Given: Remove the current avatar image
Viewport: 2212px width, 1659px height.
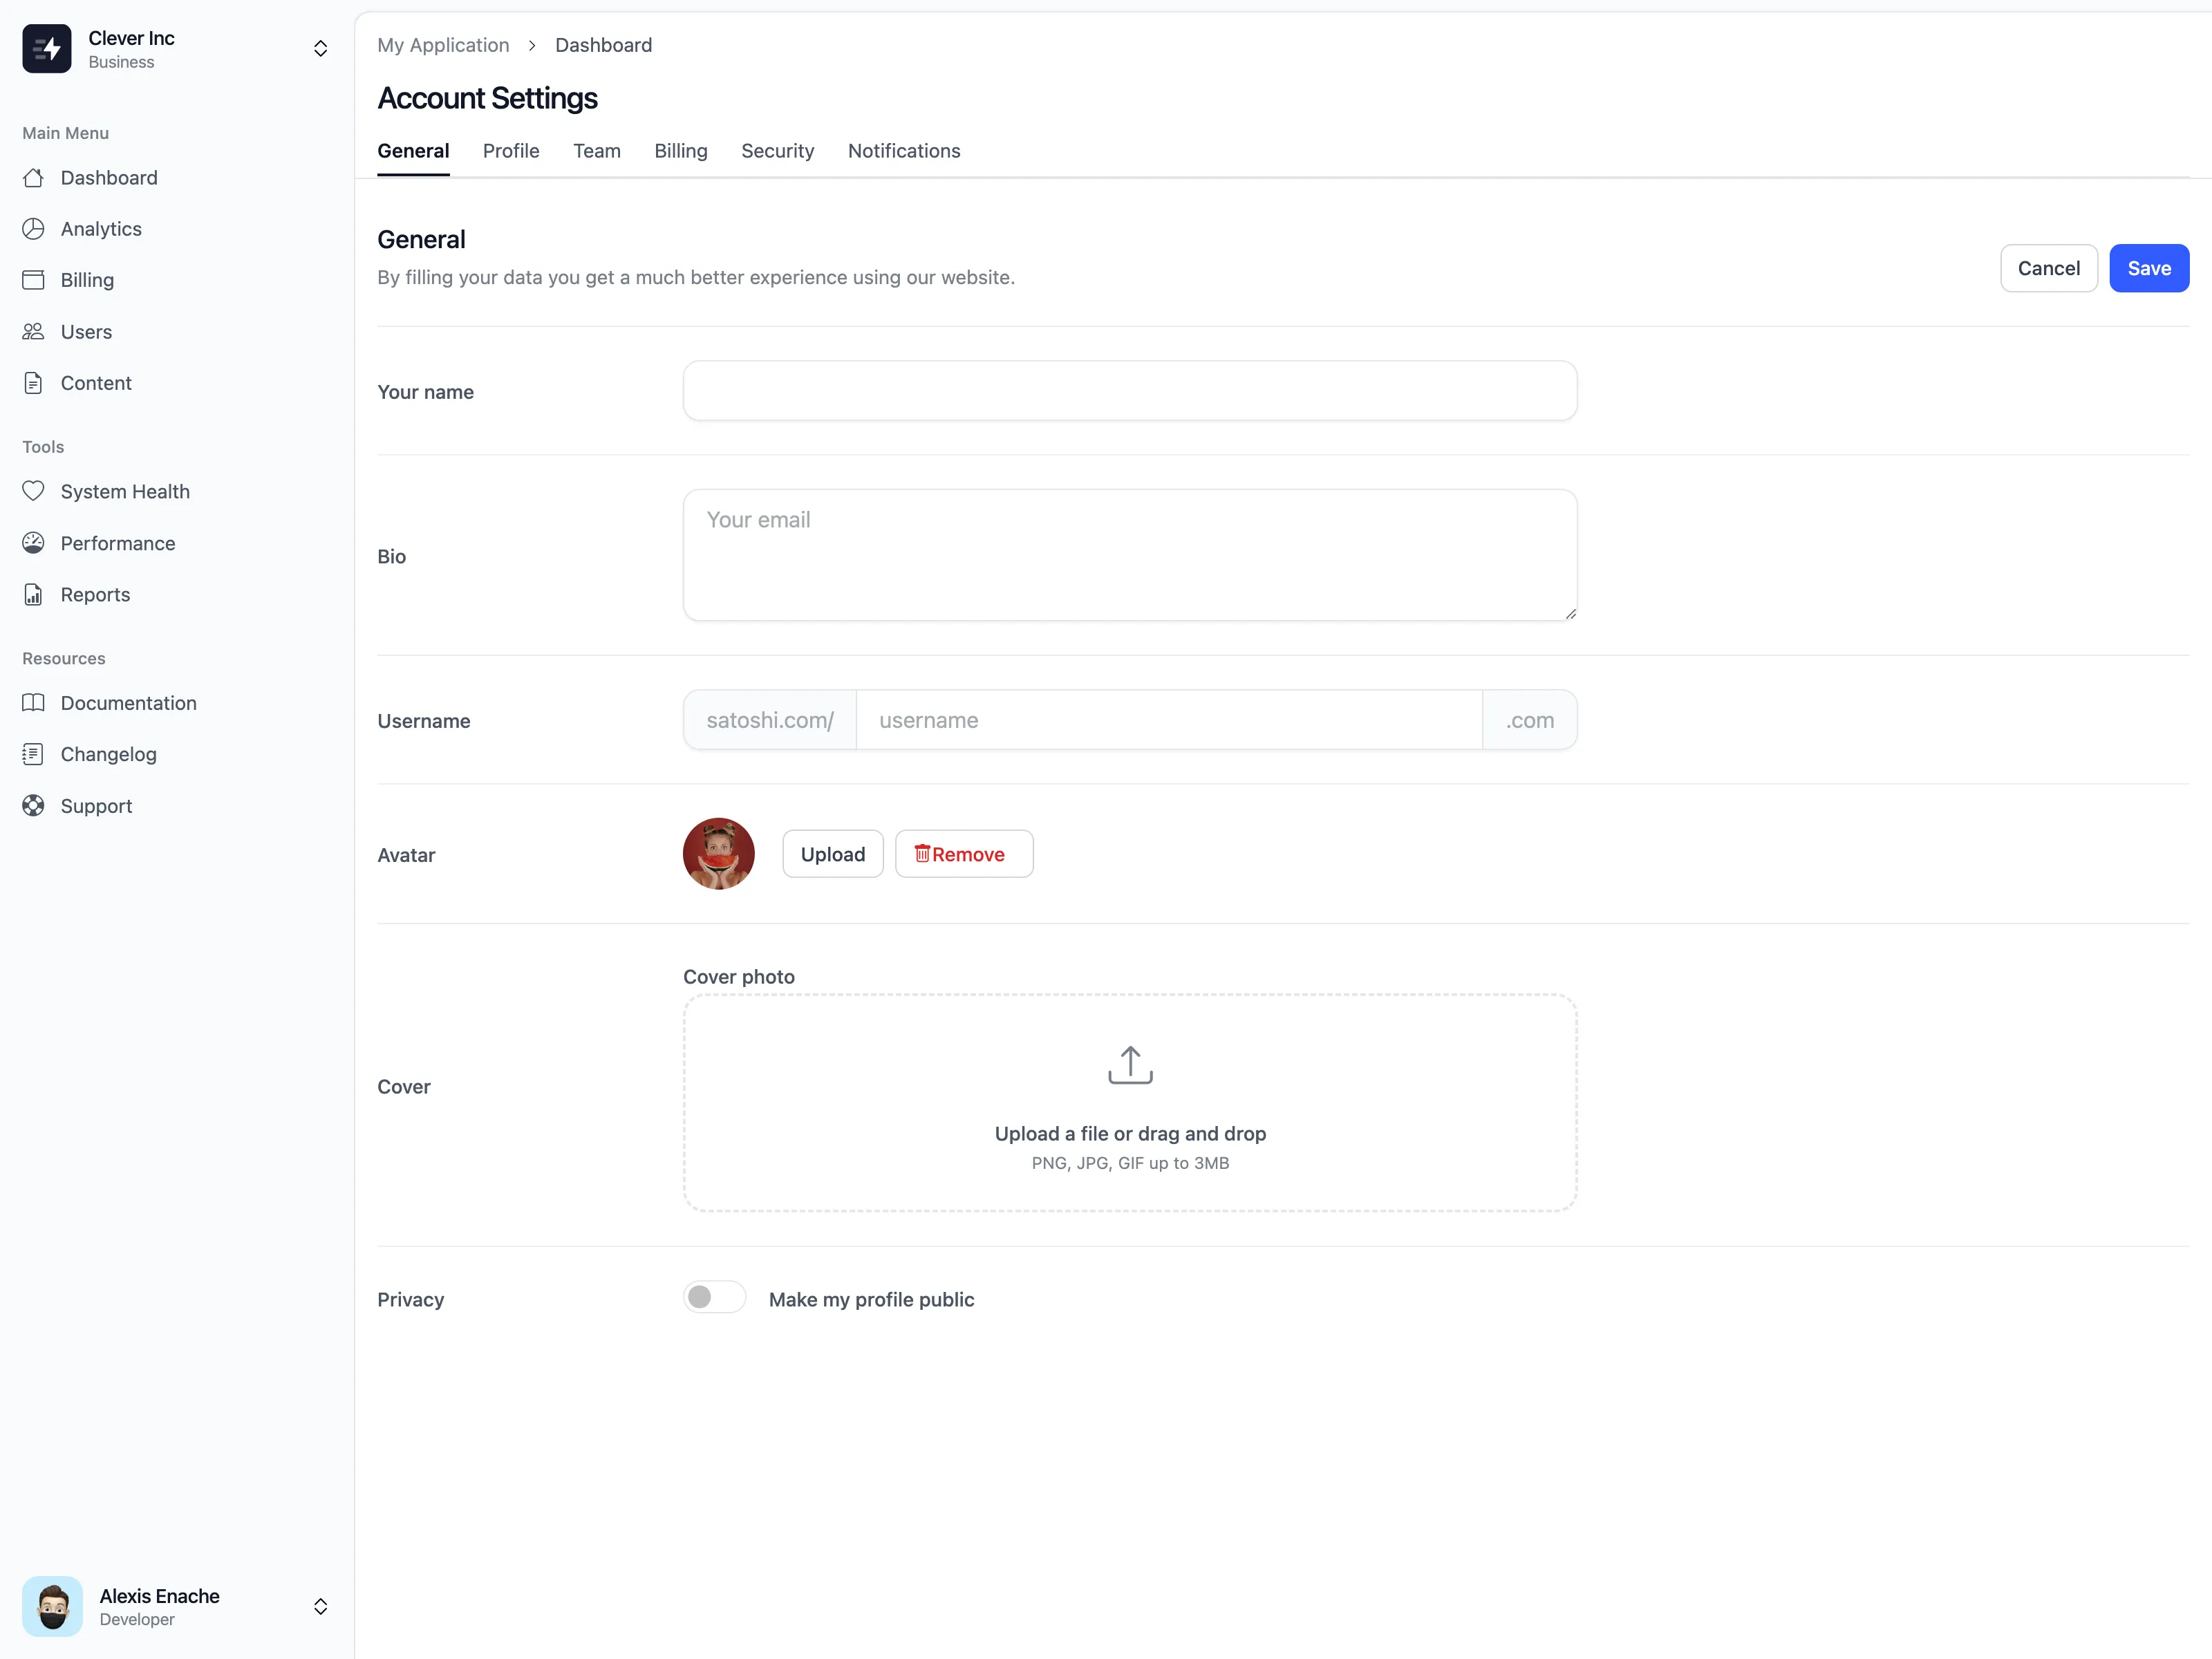Looking at the screenshot, I should click(963, 854).
